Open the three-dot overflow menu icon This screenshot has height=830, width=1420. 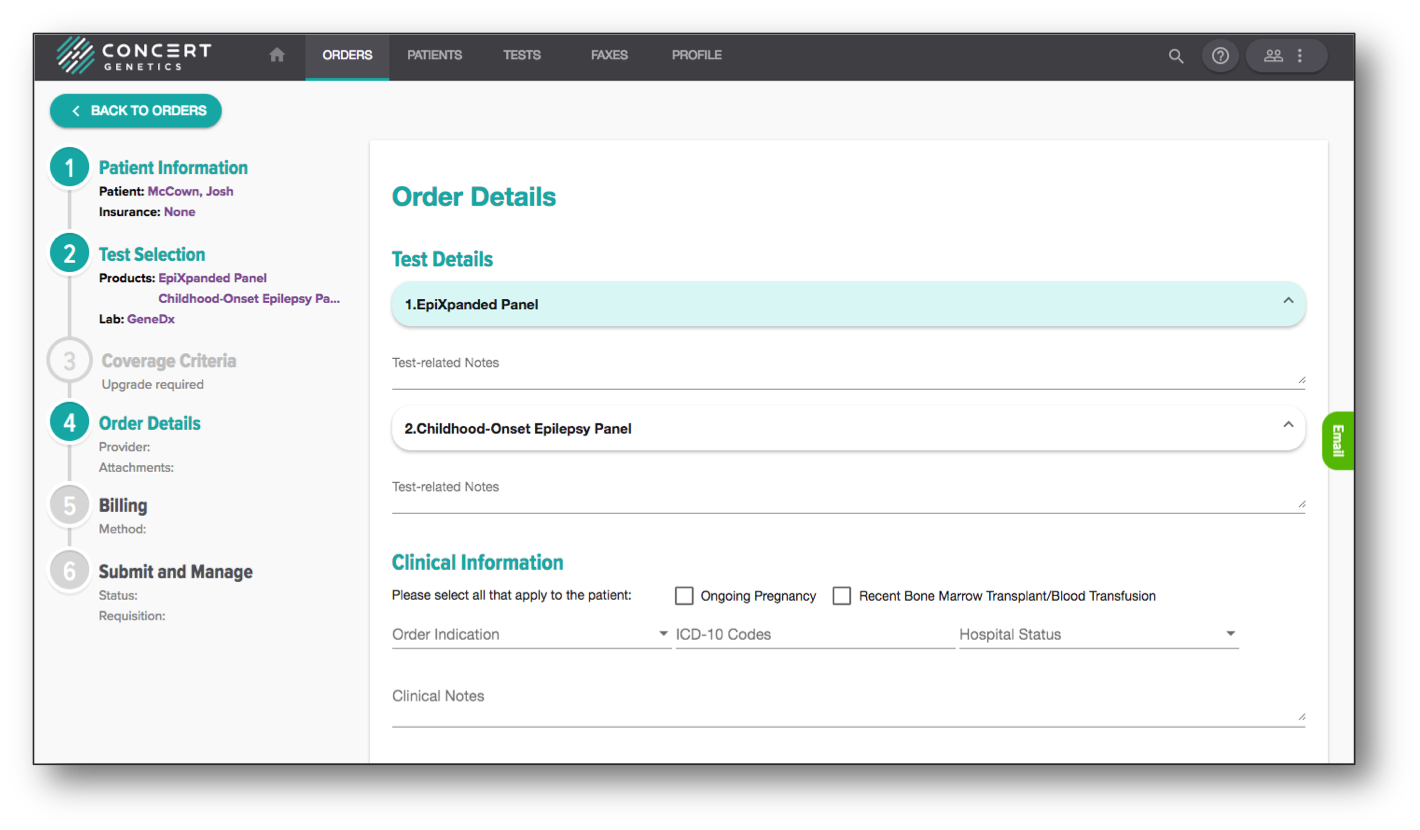tap(1302, 55)
